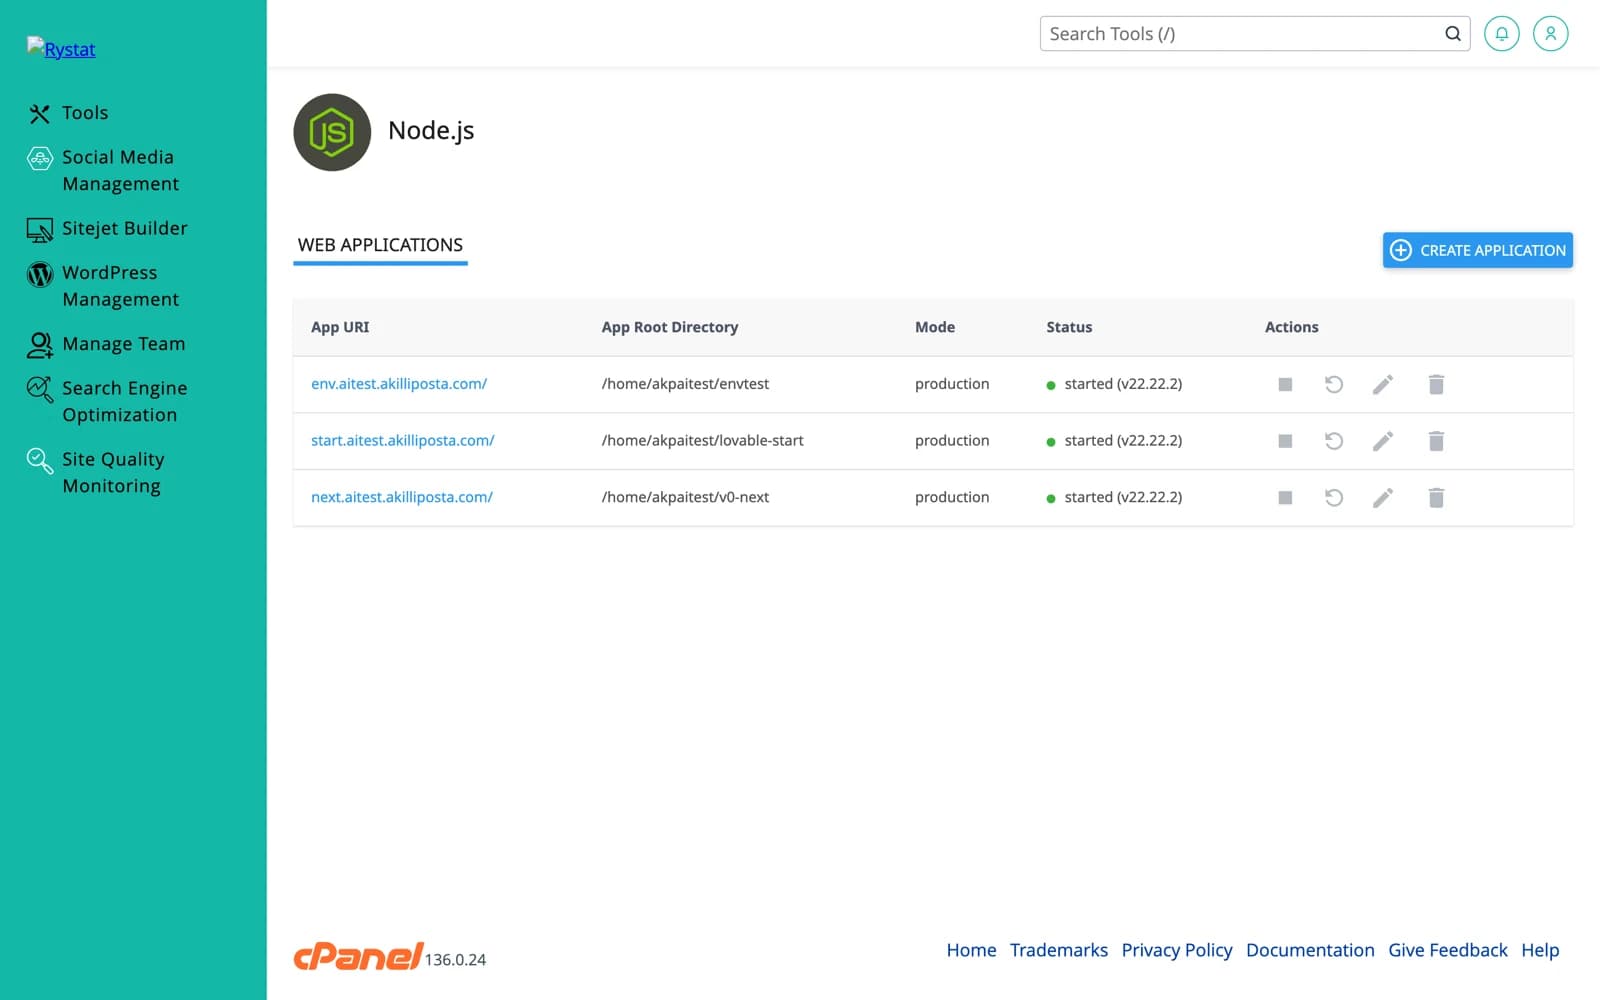Open Site Quality Monitoring
Image resolution: width=1600 pixels, height=1000 pixels.
pos(95,472)
